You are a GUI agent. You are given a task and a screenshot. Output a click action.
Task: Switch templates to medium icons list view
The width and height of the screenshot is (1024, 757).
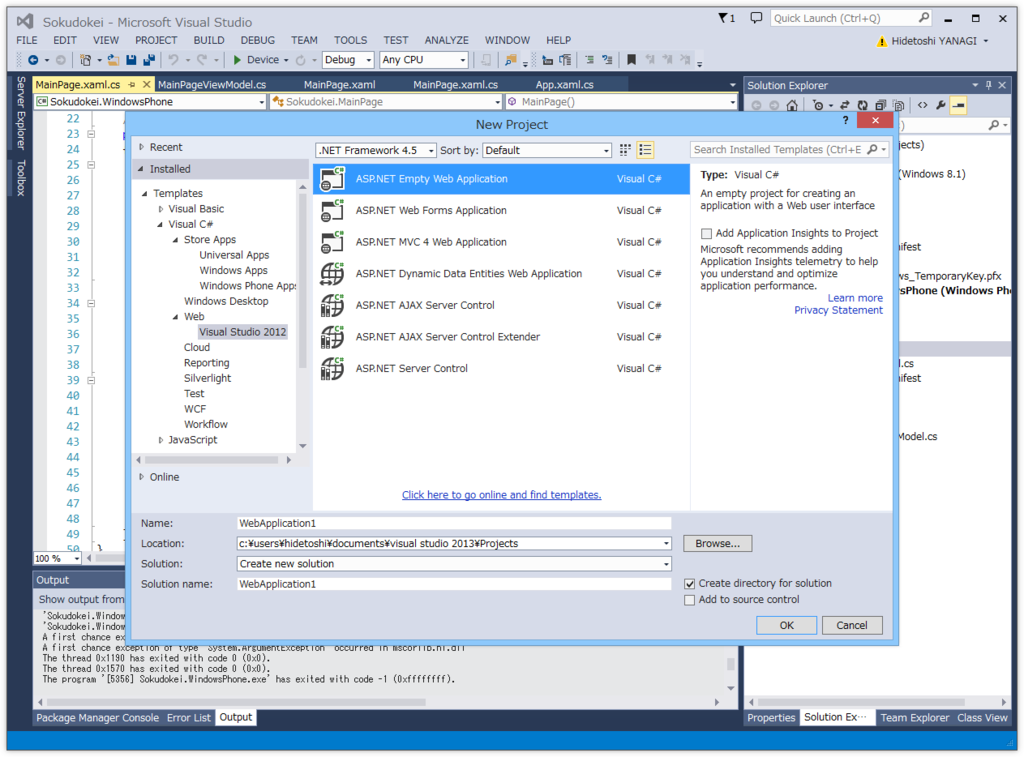coord(645,150)
